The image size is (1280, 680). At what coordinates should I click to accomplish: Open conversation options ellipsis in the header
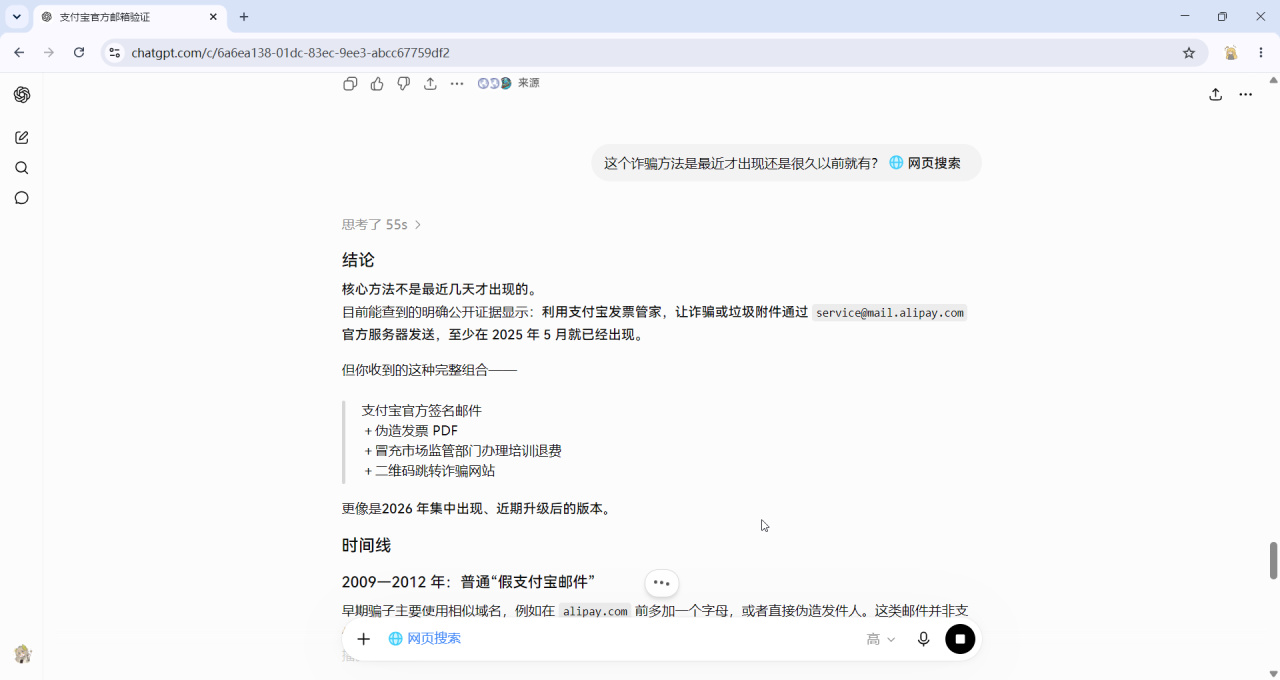point(1246,95)
